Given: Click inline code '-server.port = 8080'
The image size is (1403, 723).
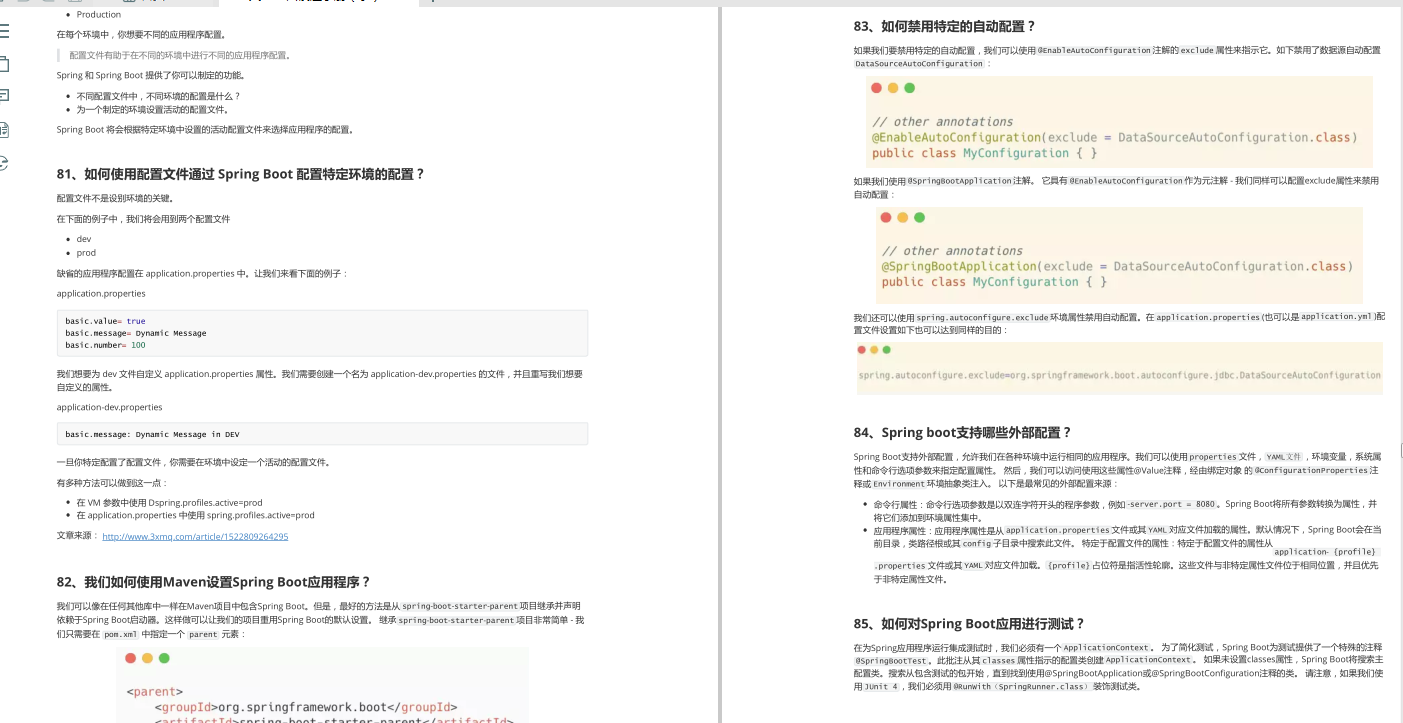Looking at the screenshot, I should coord(1172,504).
